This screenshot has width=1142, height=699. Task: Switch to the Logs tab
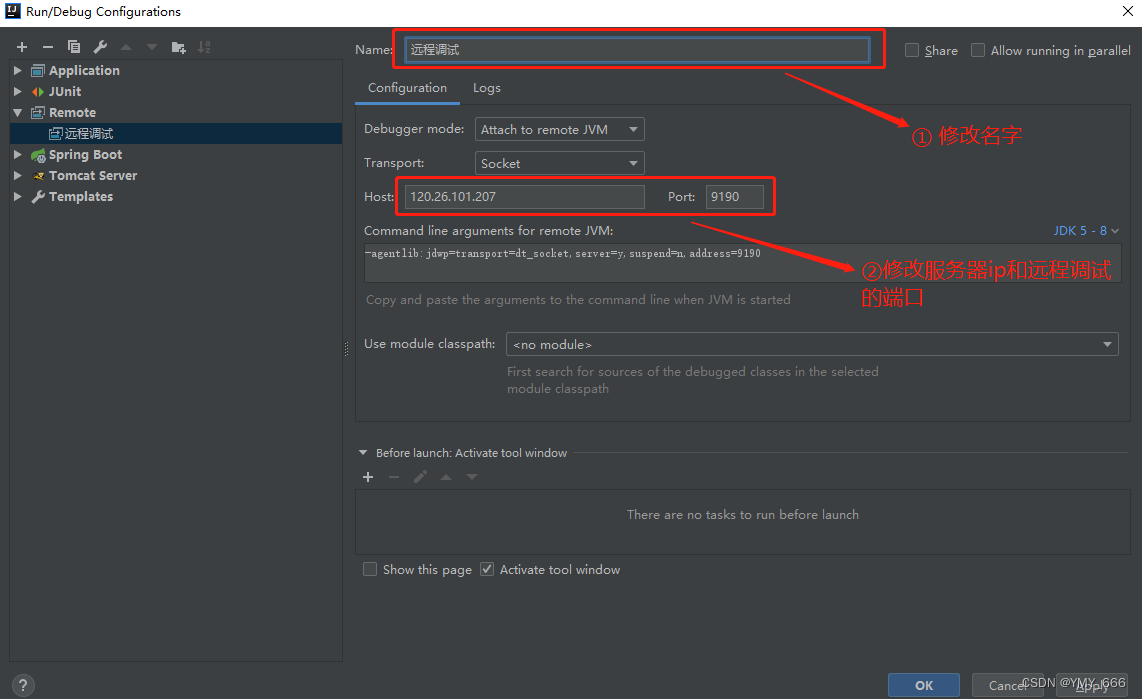coord(487,88)
